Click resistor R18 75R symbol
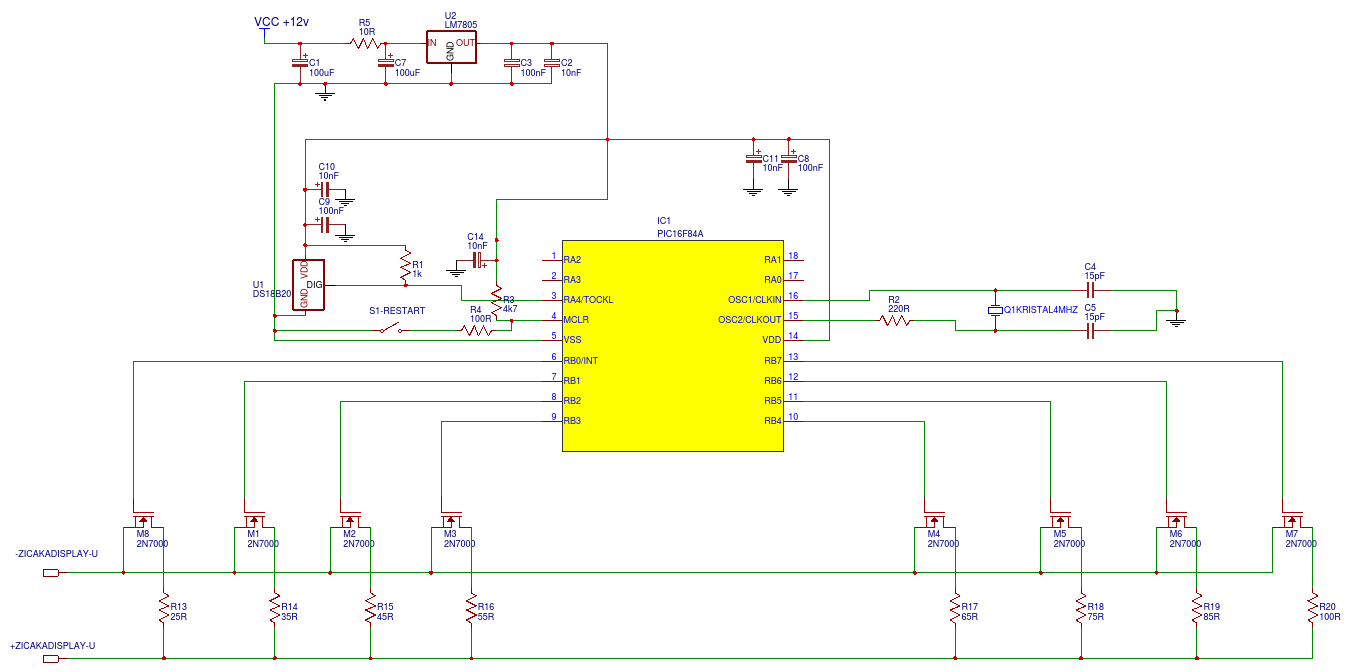The image size is (1356, 672). pyautogui.click(x=1080, y=610)
